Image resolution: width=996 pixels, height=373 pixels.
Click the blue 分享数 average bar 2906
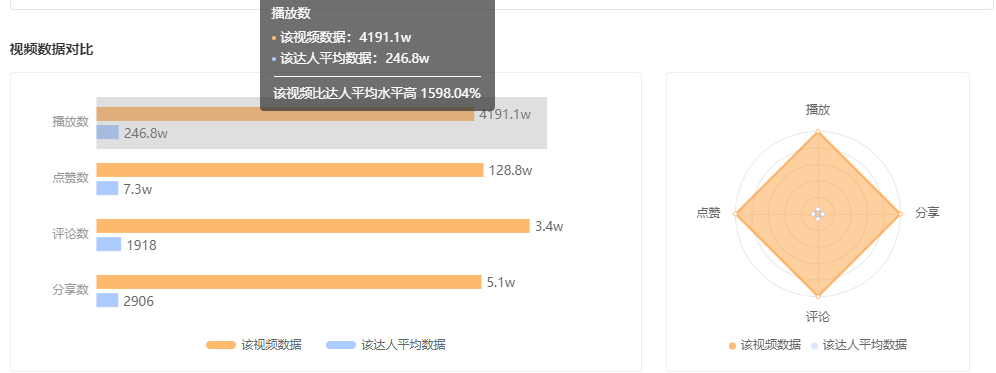pyautogui.click(x=107, y=300)
